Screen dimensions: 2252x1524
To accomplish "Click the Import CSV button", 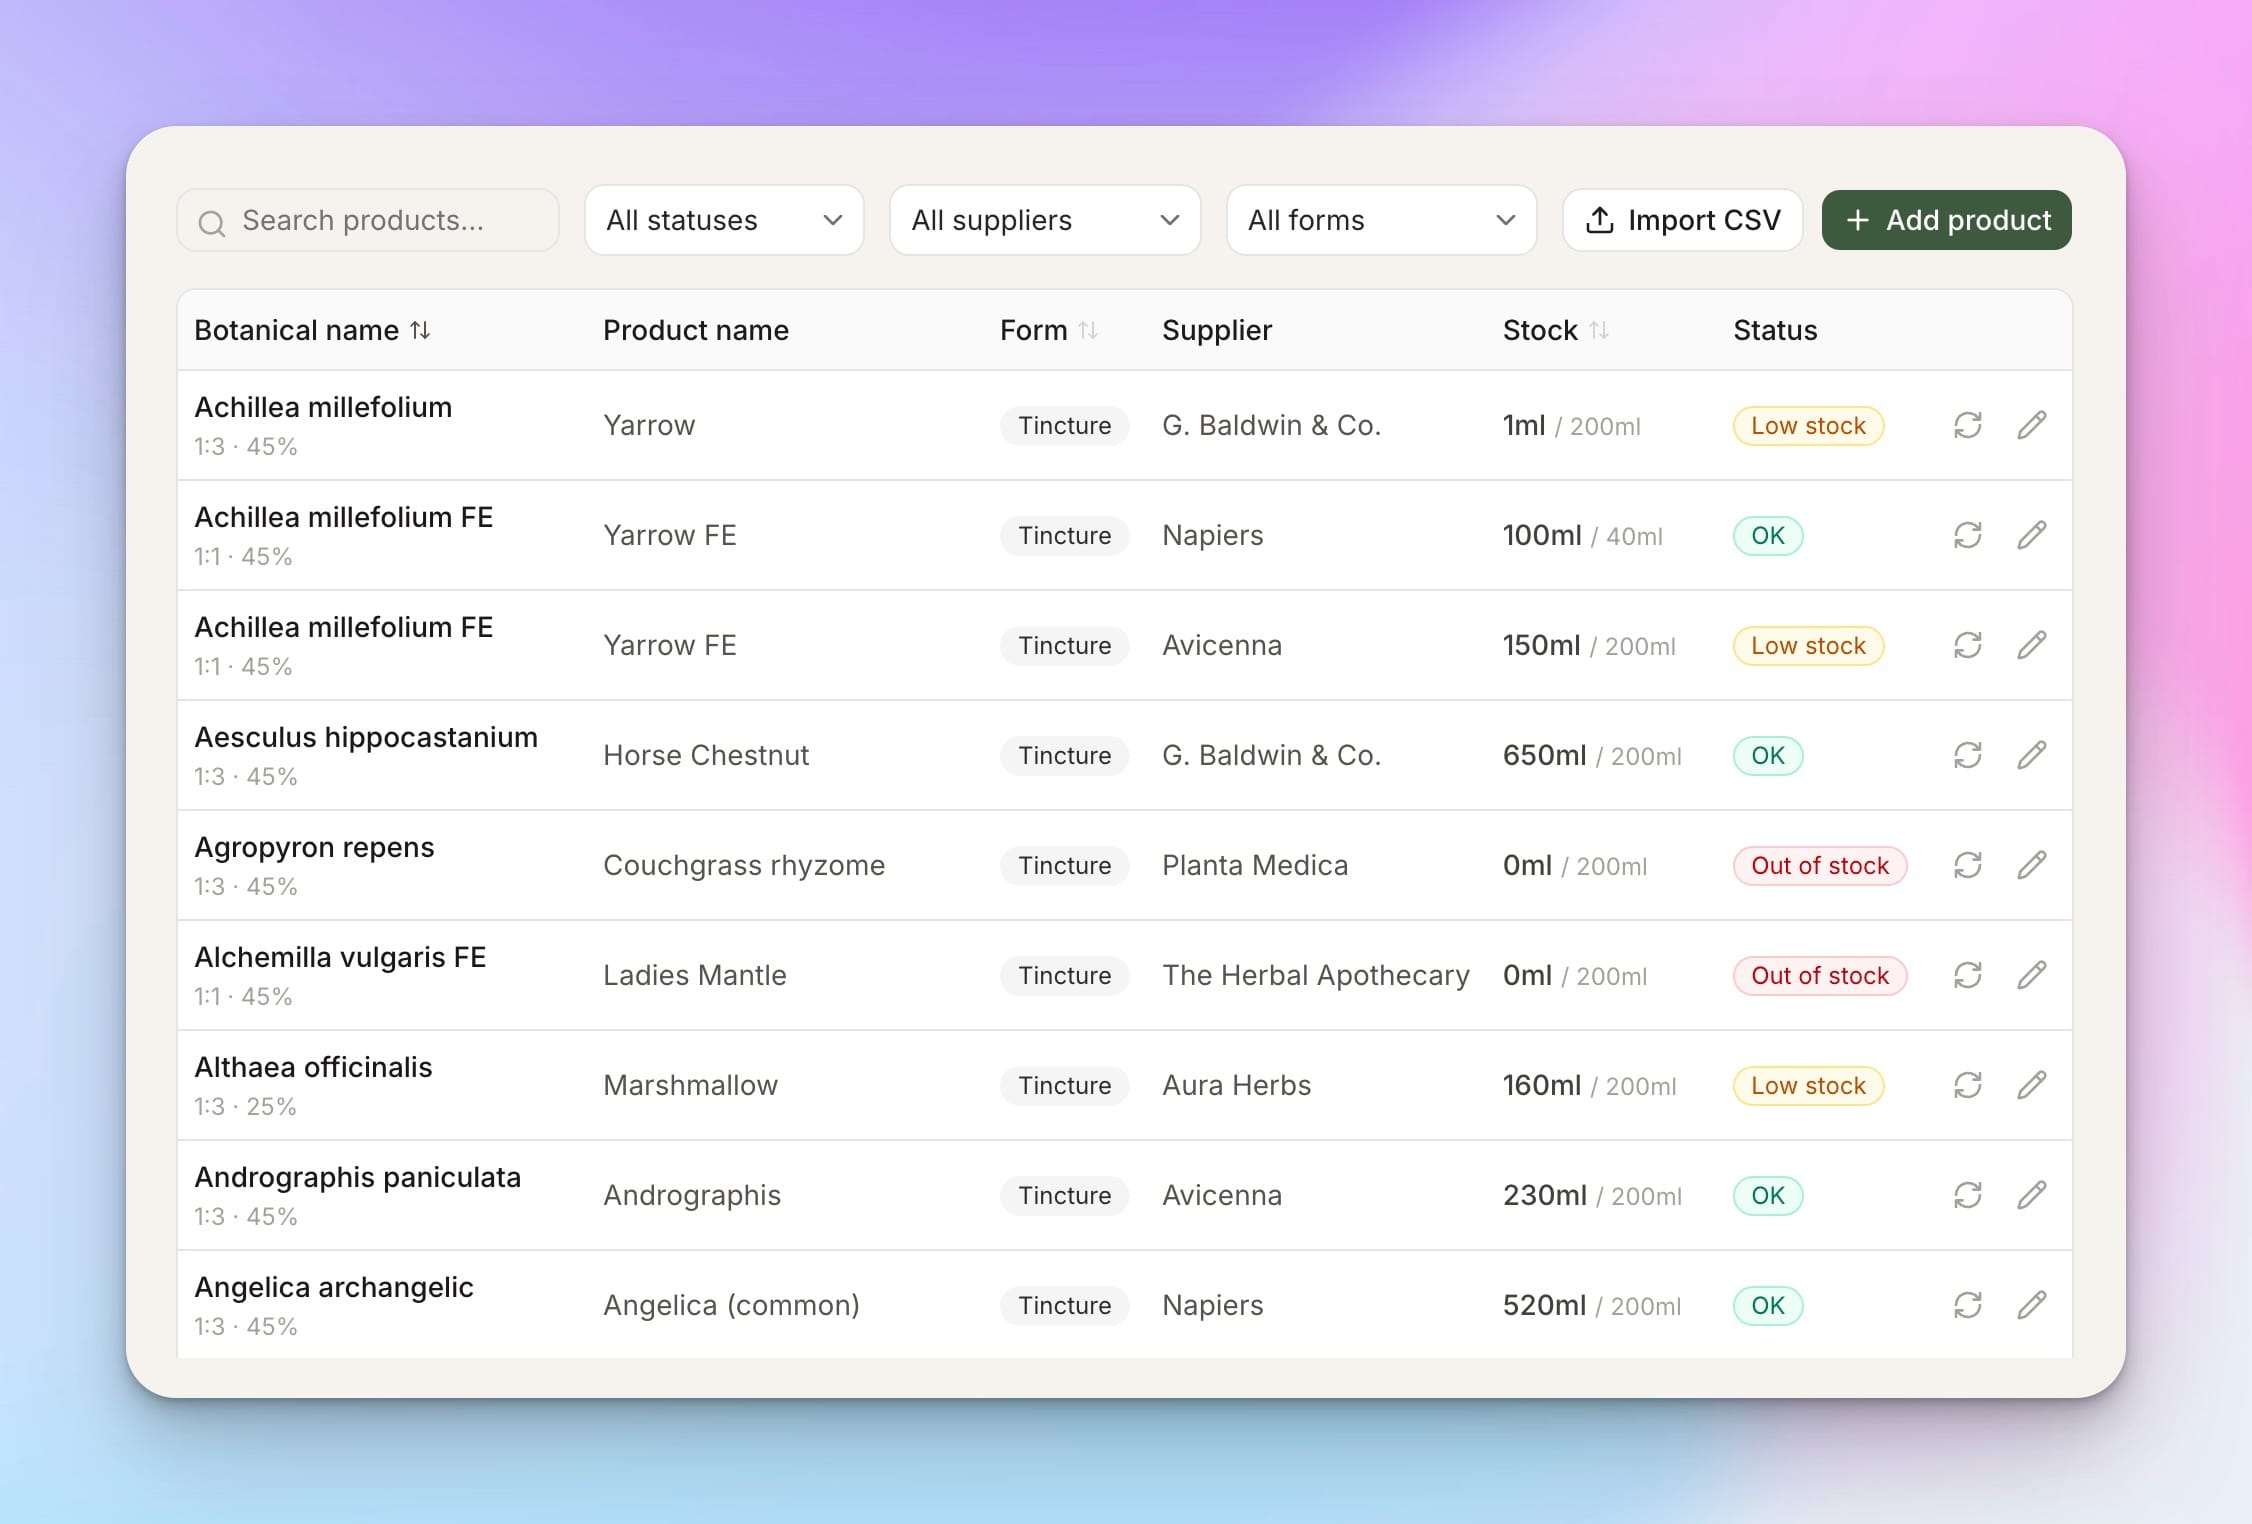I will click(x=1683, y=220).
